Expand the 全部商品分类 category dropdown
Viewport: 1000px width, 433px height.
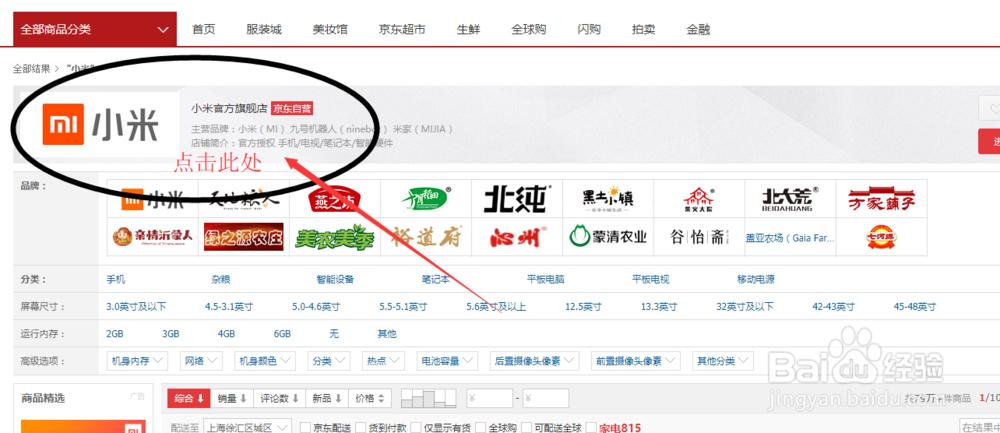click(95, 29)
